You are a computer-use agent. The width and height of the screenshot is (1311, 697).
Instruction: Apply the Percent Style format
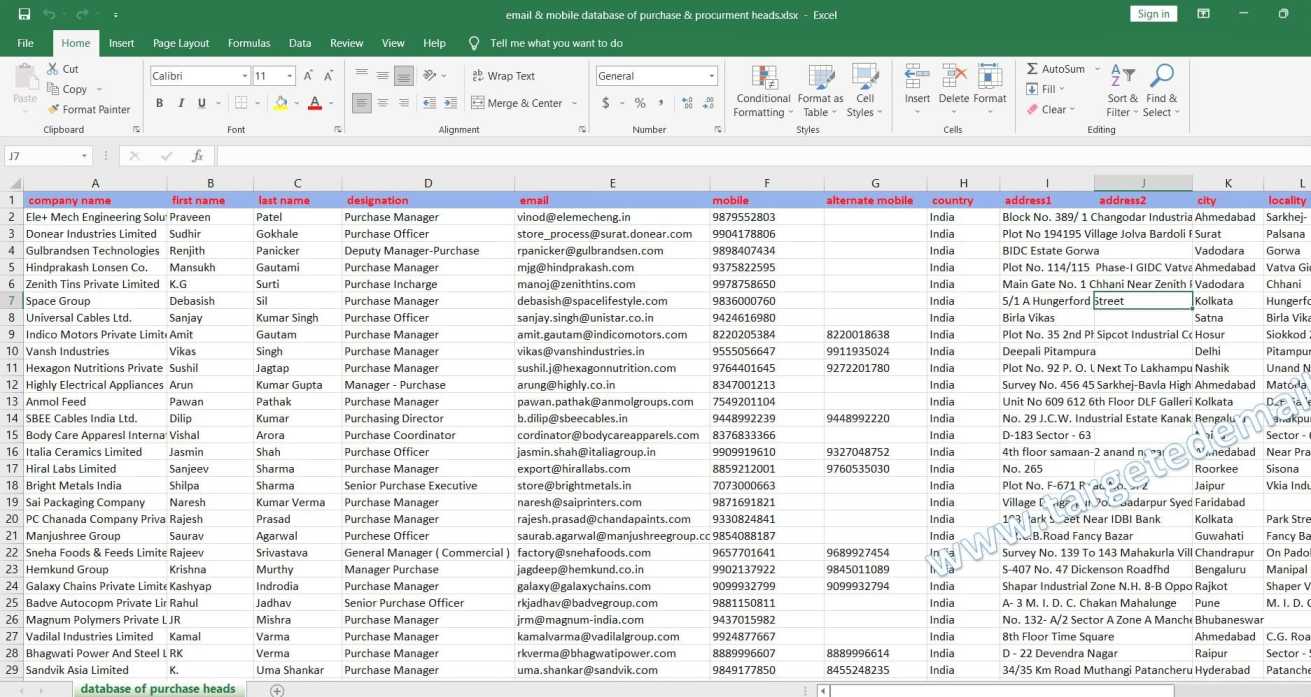[639, 103]
